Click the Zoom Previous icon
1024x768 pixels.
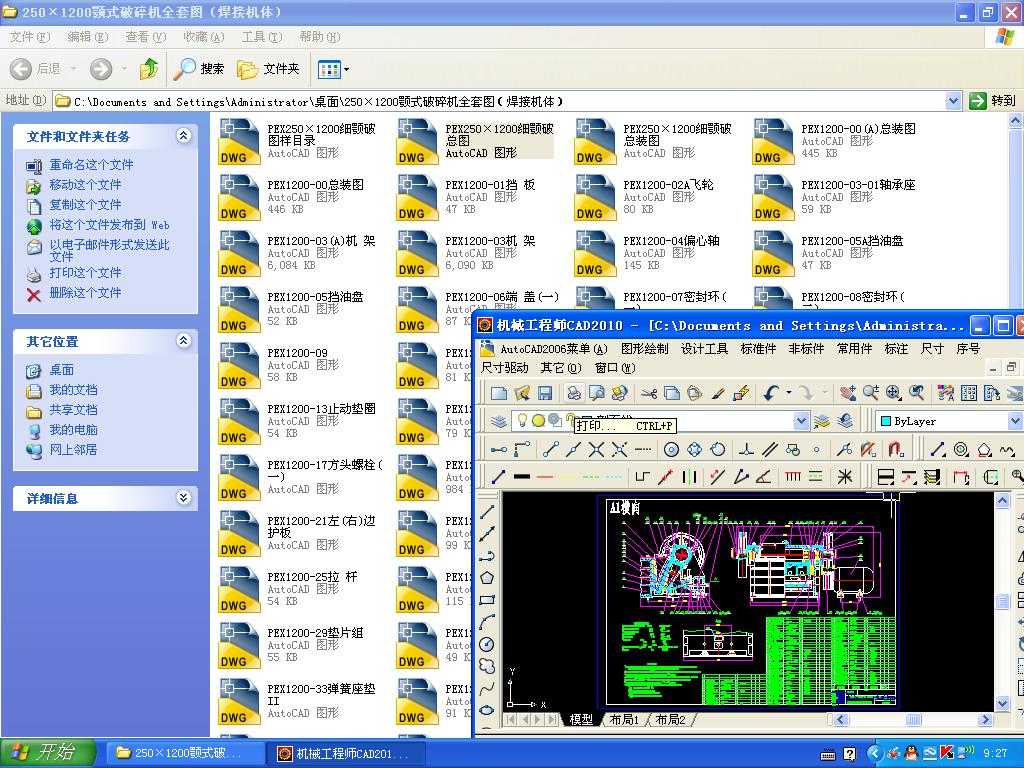(x=917, y=392)
